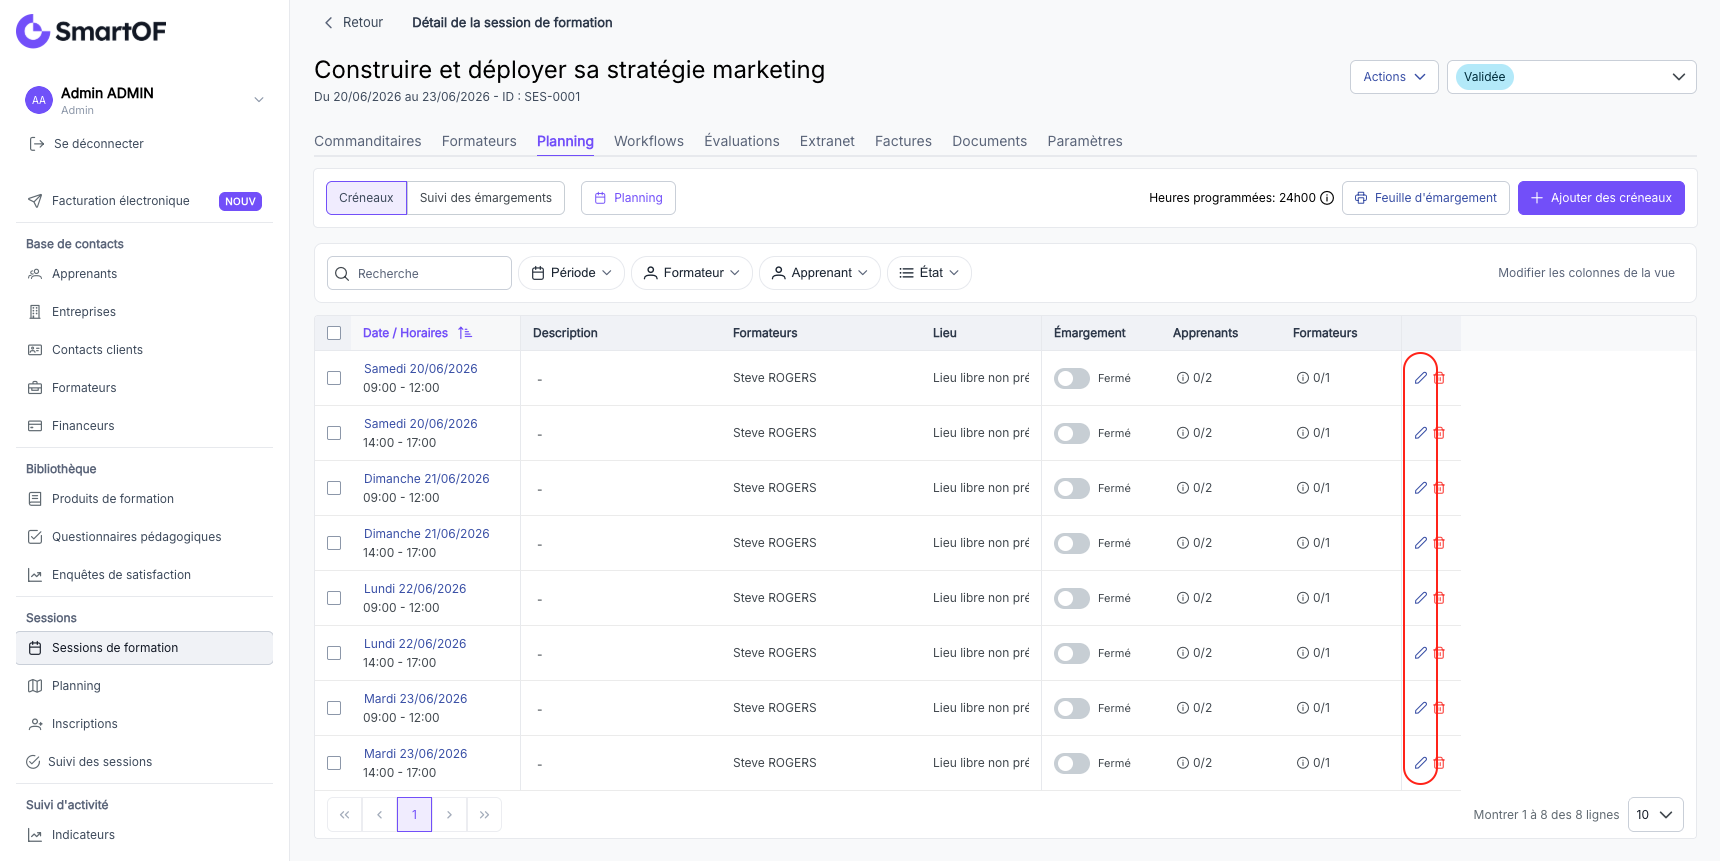
Task: Open the Période filter dropdown
Action: pos(571,273)
